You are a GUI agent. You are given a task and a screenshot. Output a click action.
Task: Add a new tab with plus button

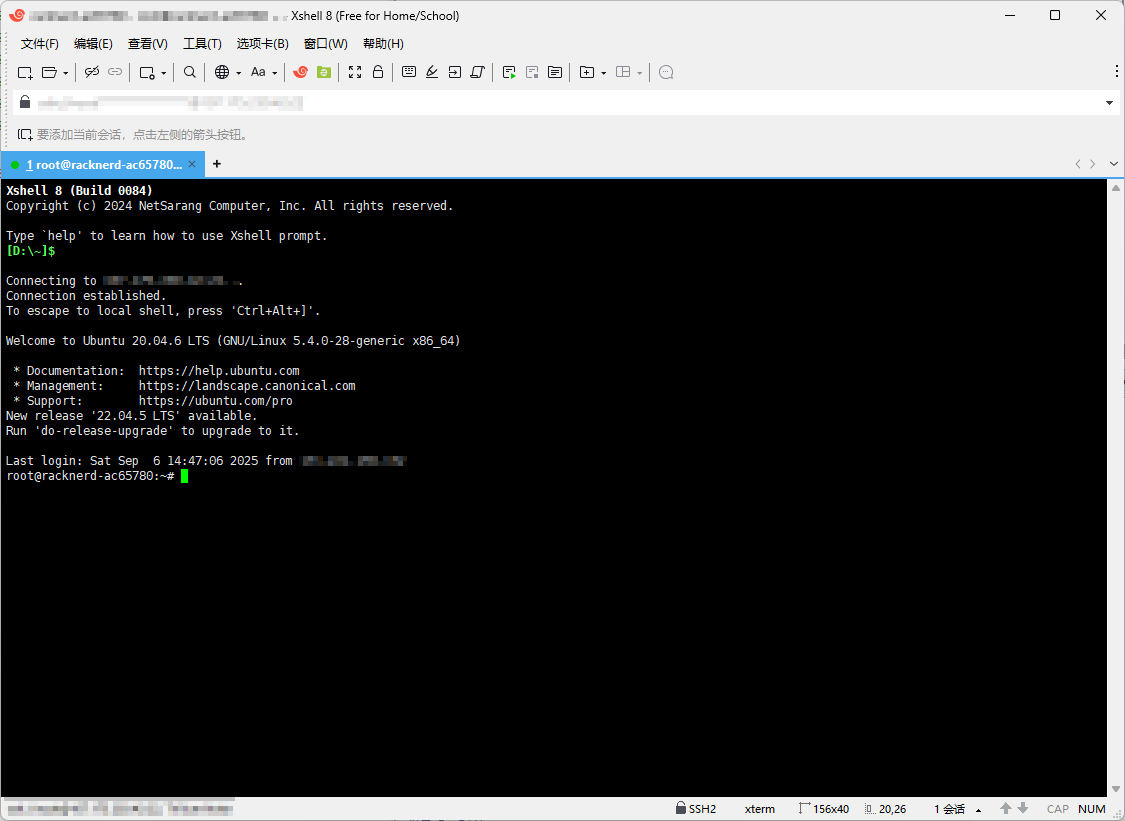(x=217, y=164)
